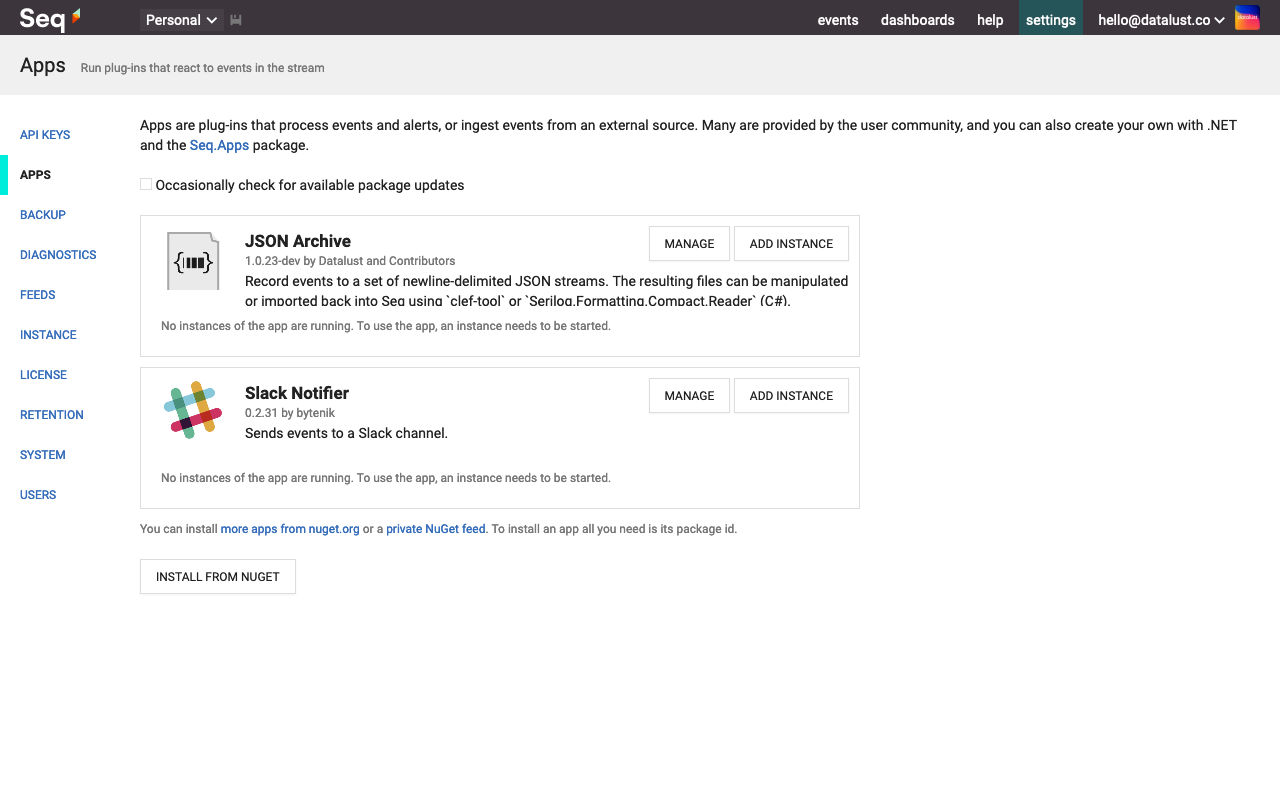
Task: Open Diagnostics settings section
Action: [x=58, y=255]
